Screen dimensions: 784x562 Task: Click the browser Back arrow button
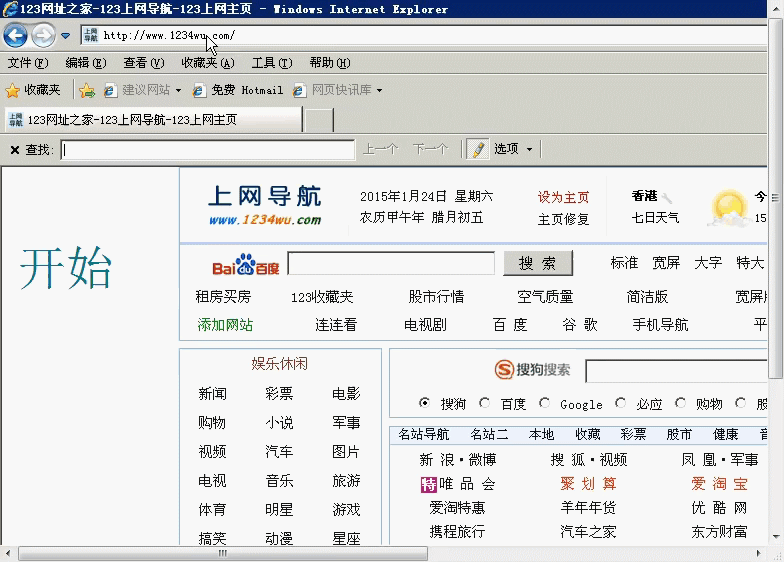pos(15,36)
